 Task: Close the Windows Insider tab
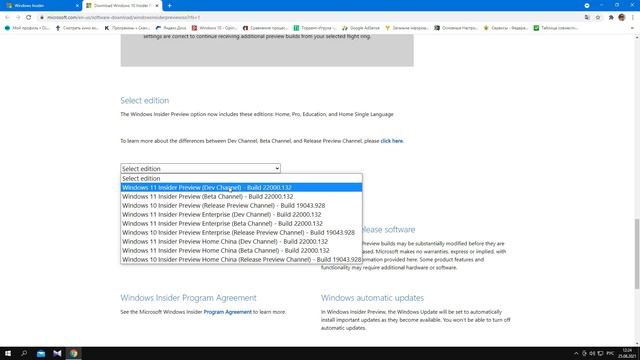tap(77, 6)
